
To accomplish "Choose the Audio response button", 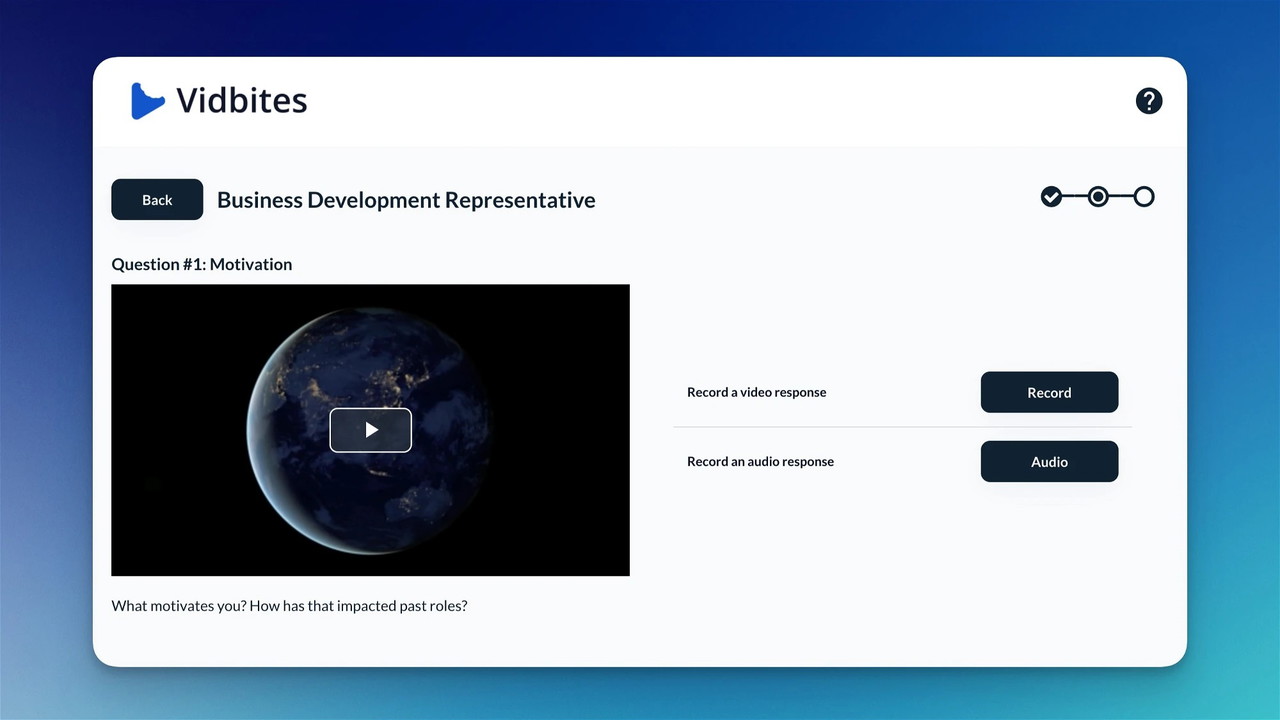I will (x=1049, y=462).
